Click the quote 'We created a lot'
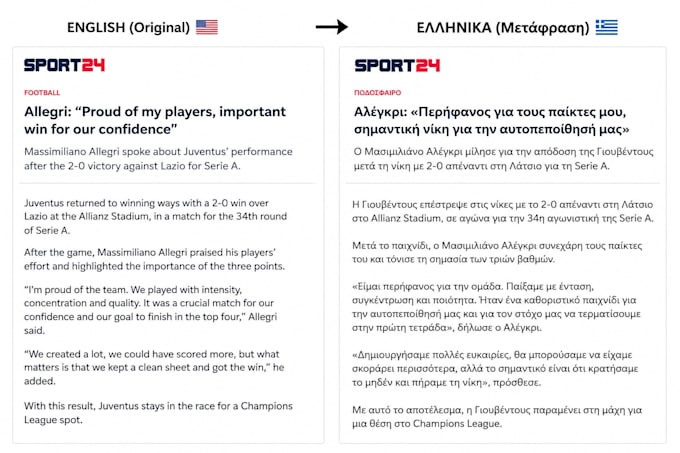680x453 pixels. click(154, 367)
